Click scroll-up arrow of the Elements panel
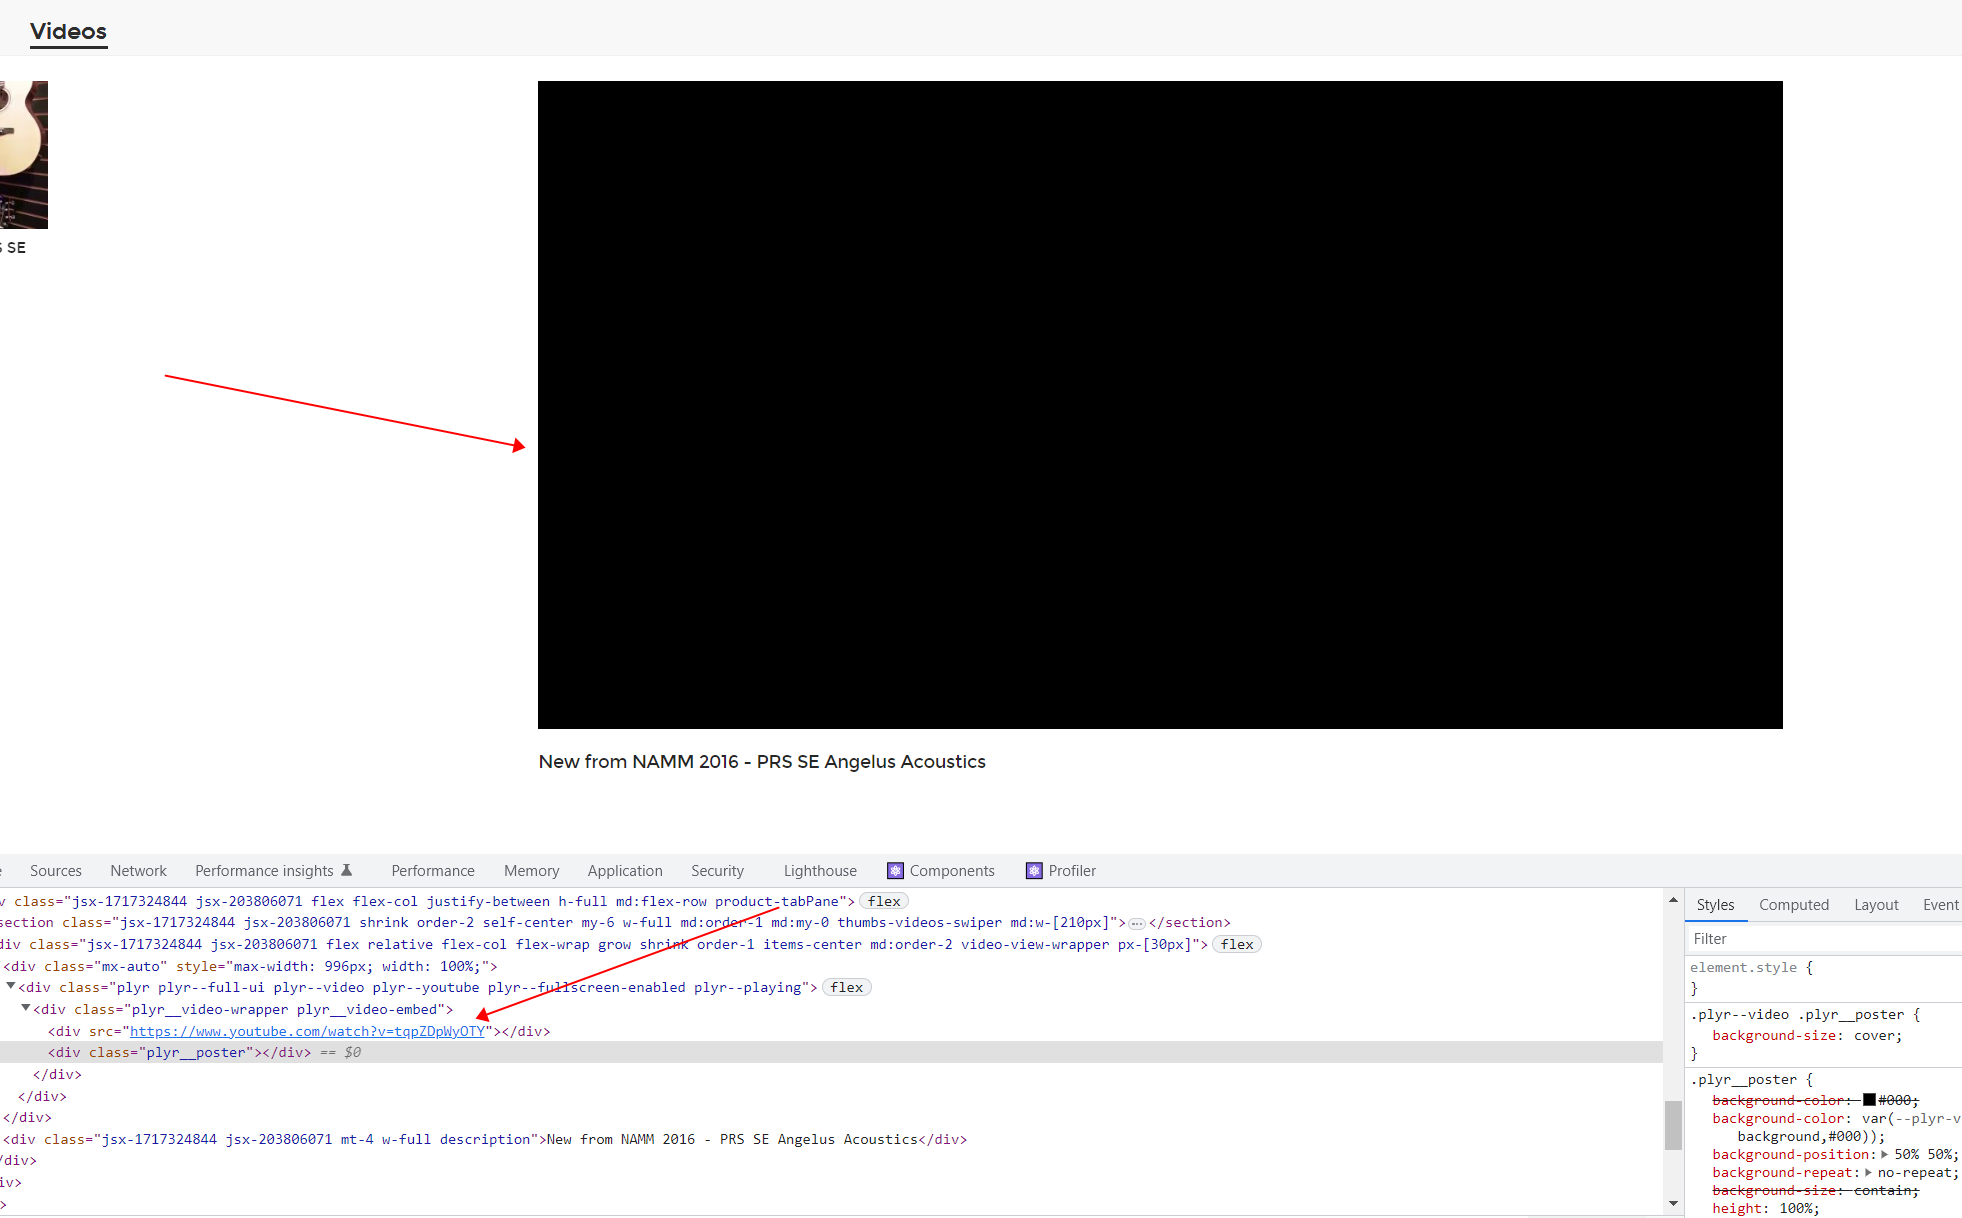This screenshot has height=1218, width=1962. [1673, 901]
